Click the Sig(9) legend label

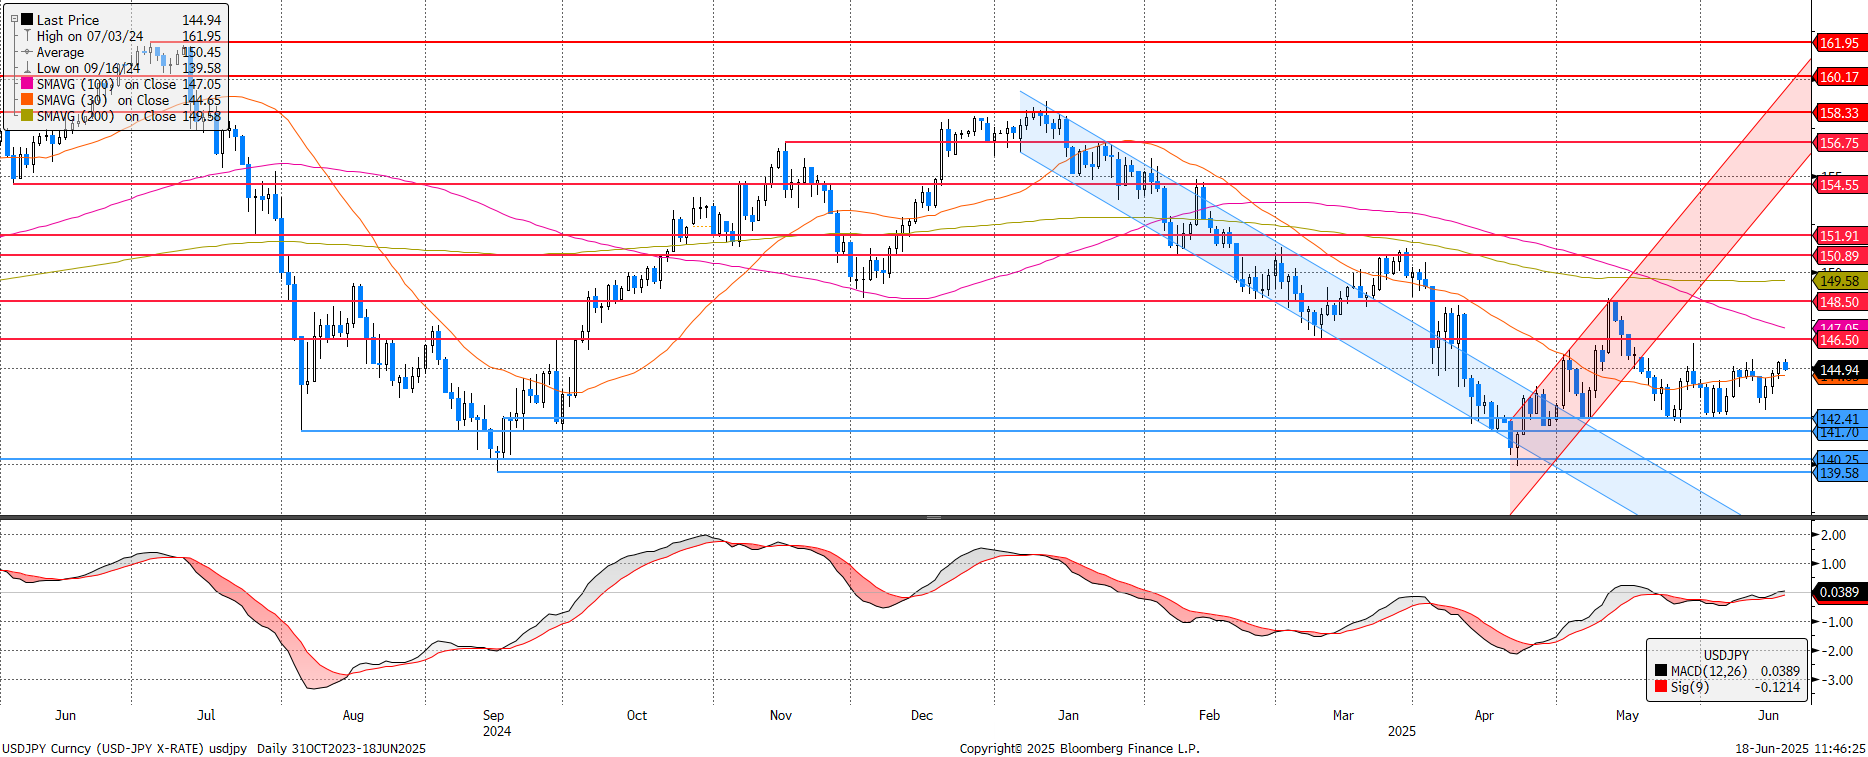[x=1690, y=687]
